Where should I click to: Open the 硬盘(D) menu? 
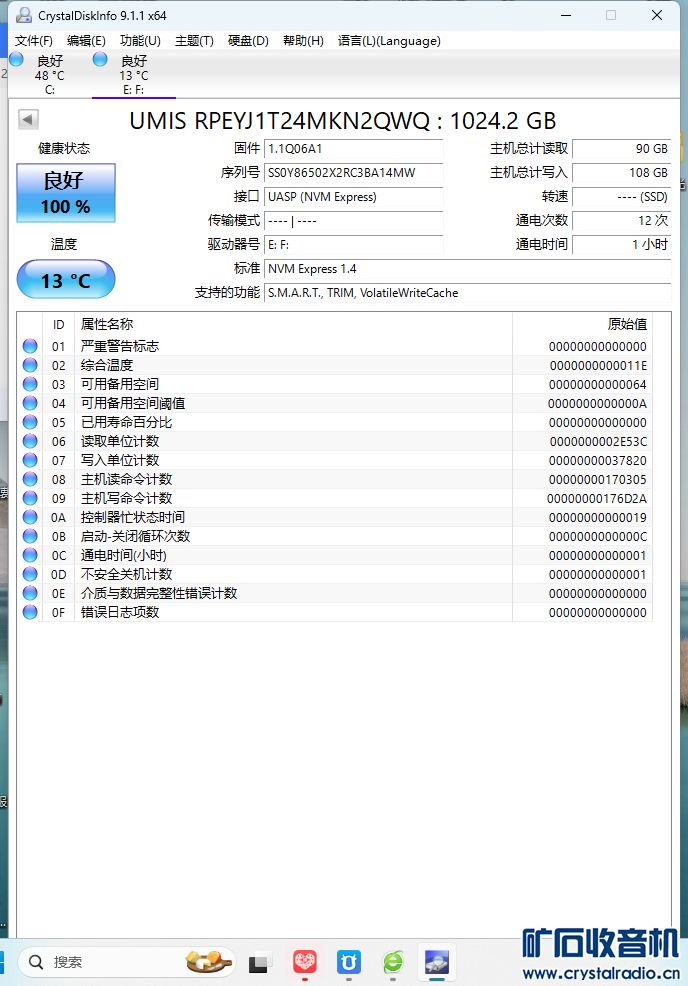coord(248,41)
